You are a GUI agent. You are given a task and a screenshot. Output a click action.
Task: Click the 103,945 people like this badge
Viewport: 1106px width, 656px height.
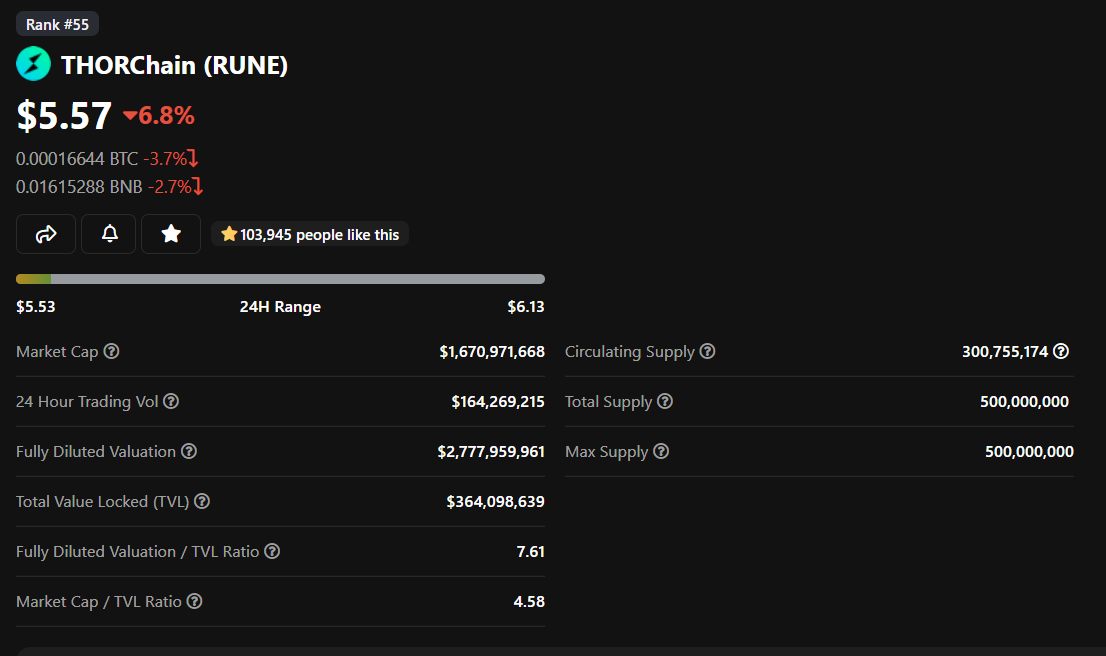click(310, 234)
